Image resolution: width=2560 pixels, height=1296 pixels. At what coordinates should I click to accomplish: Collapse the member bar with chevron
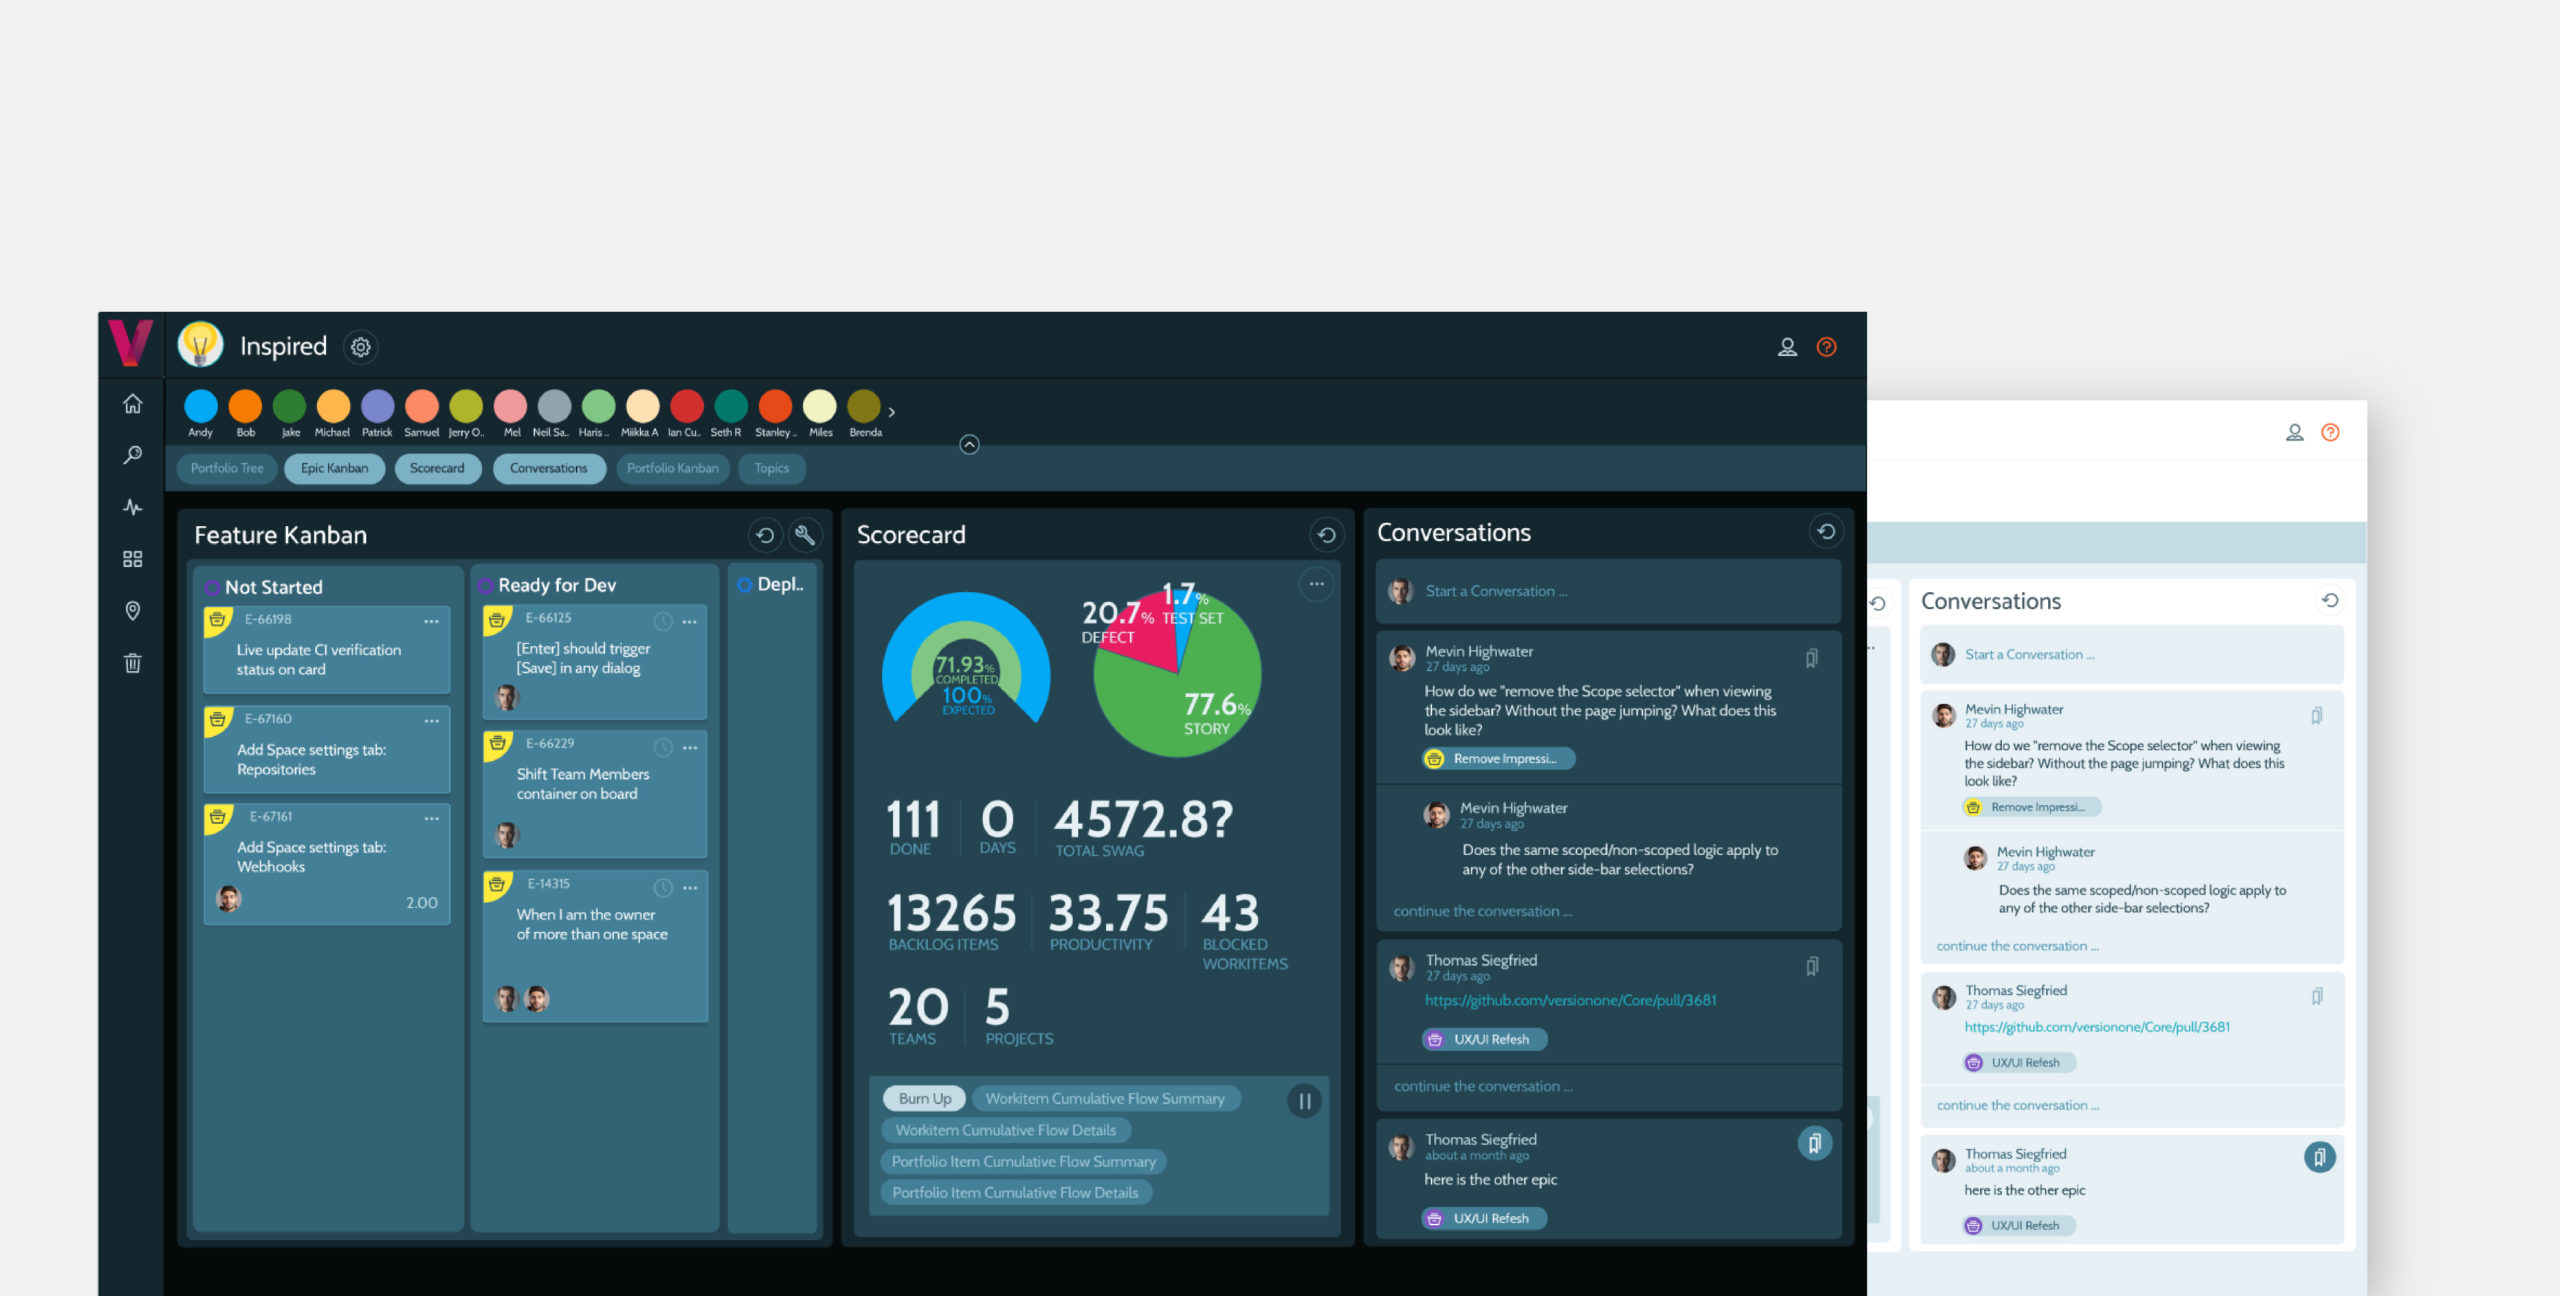pos(969,445)
